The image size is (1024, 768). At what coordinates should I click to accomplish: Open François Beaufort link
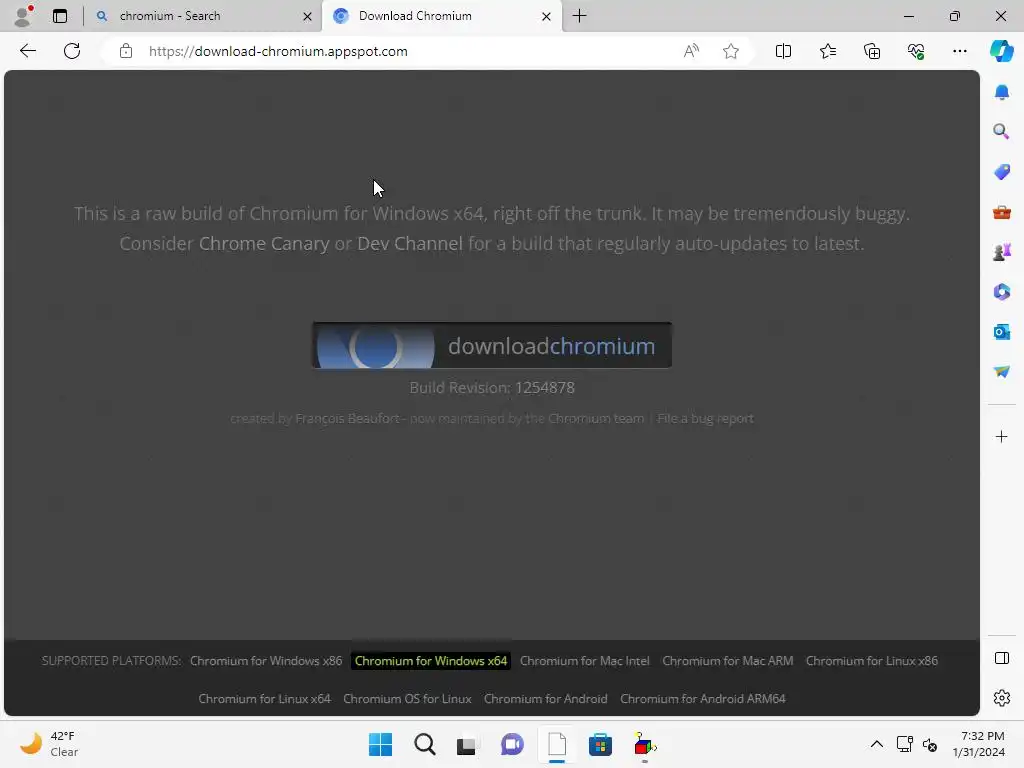[347, 419]
